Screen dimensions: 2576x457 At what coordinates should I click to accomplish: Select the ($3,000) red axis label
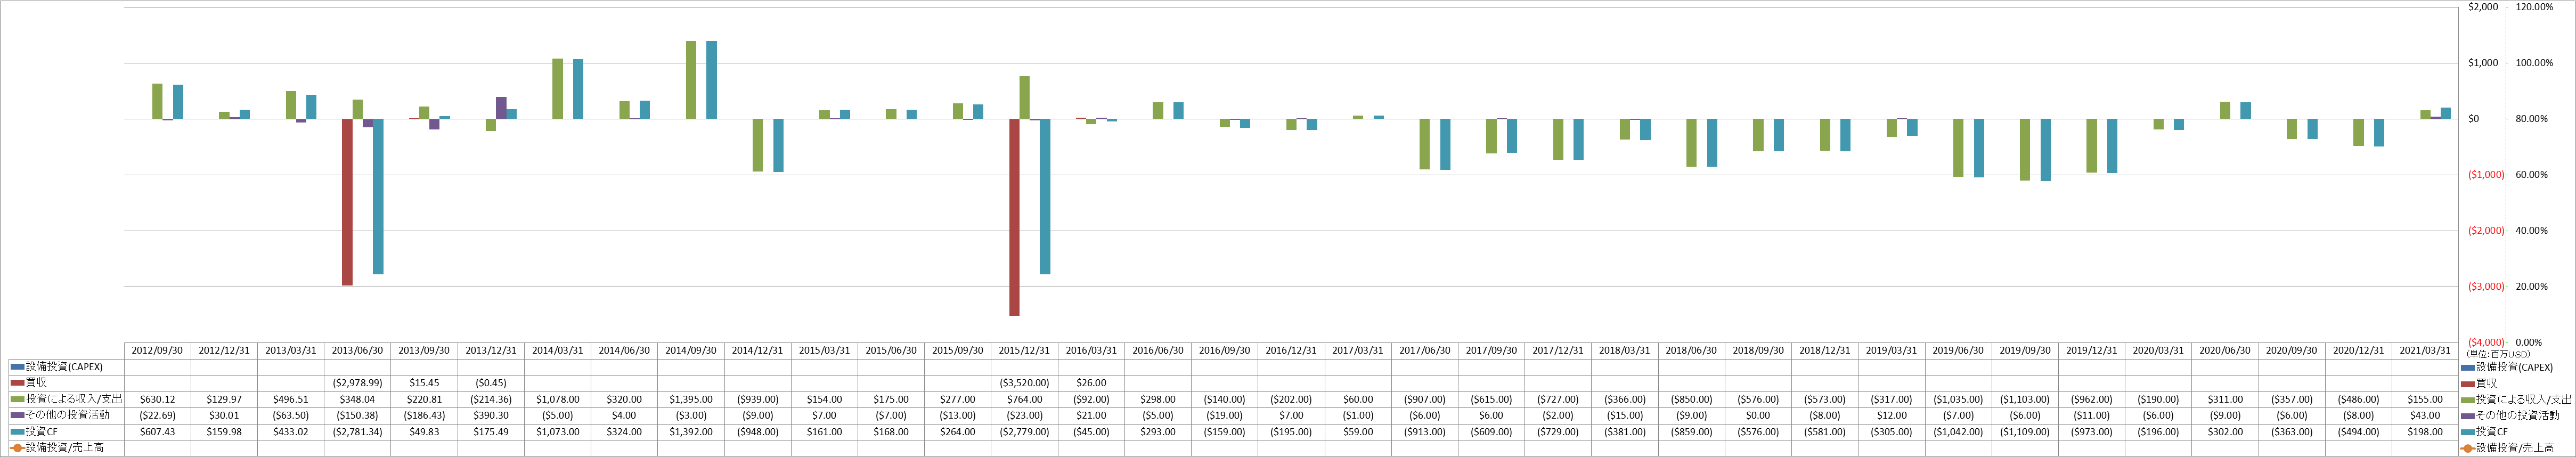coord(2486,287)
